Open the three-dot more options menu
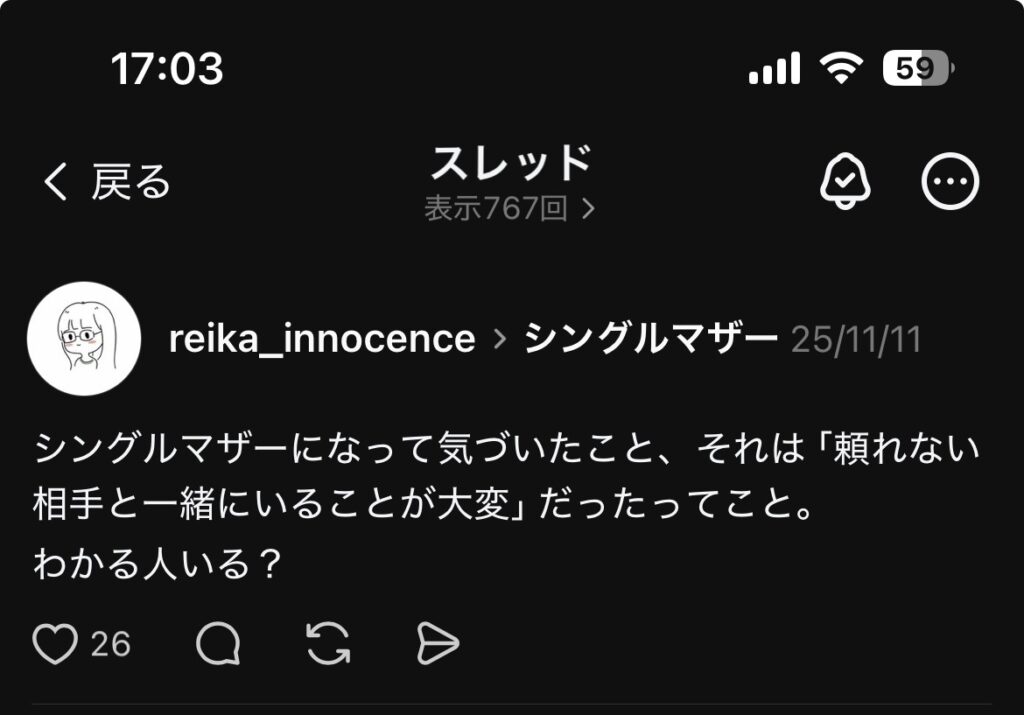Image resolution: width=1024 pixels, height=715 pixels. [x=949, y=182]
